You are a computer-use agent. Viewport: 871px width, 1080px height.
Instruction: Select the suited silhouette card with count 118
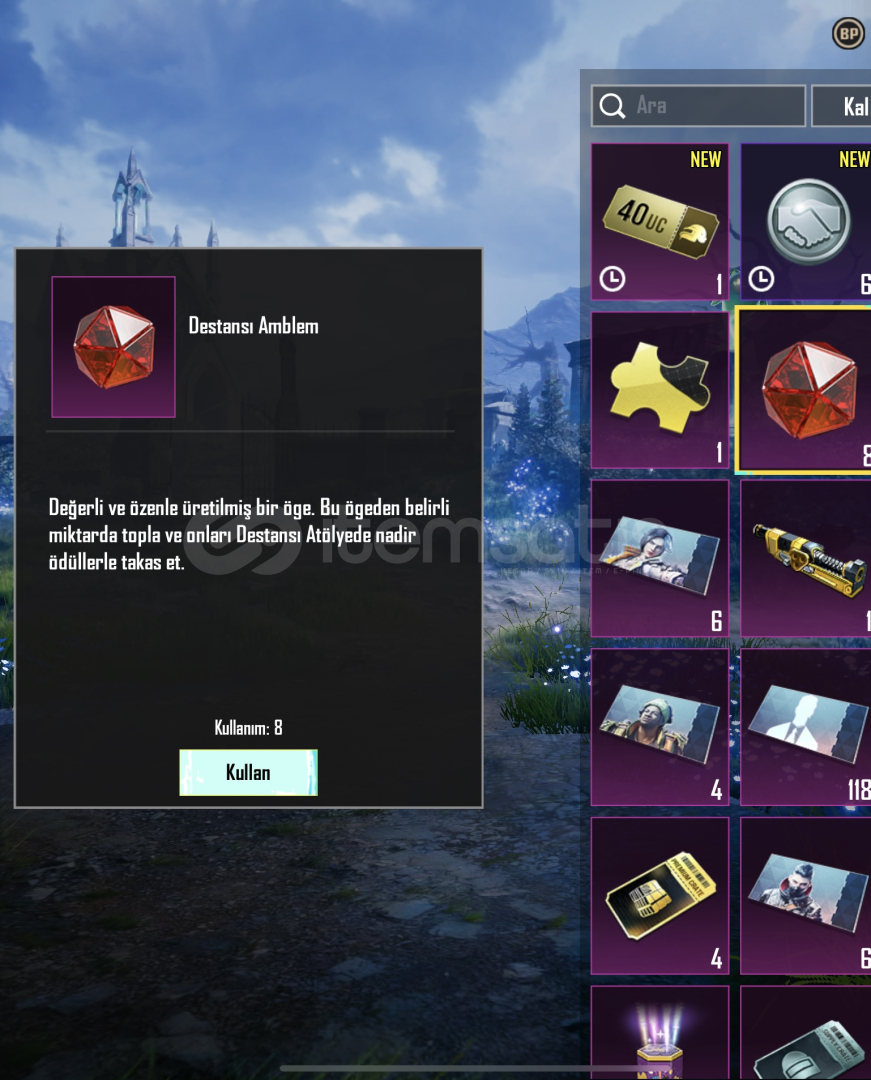pyautogui.click(x=806, y=727)
